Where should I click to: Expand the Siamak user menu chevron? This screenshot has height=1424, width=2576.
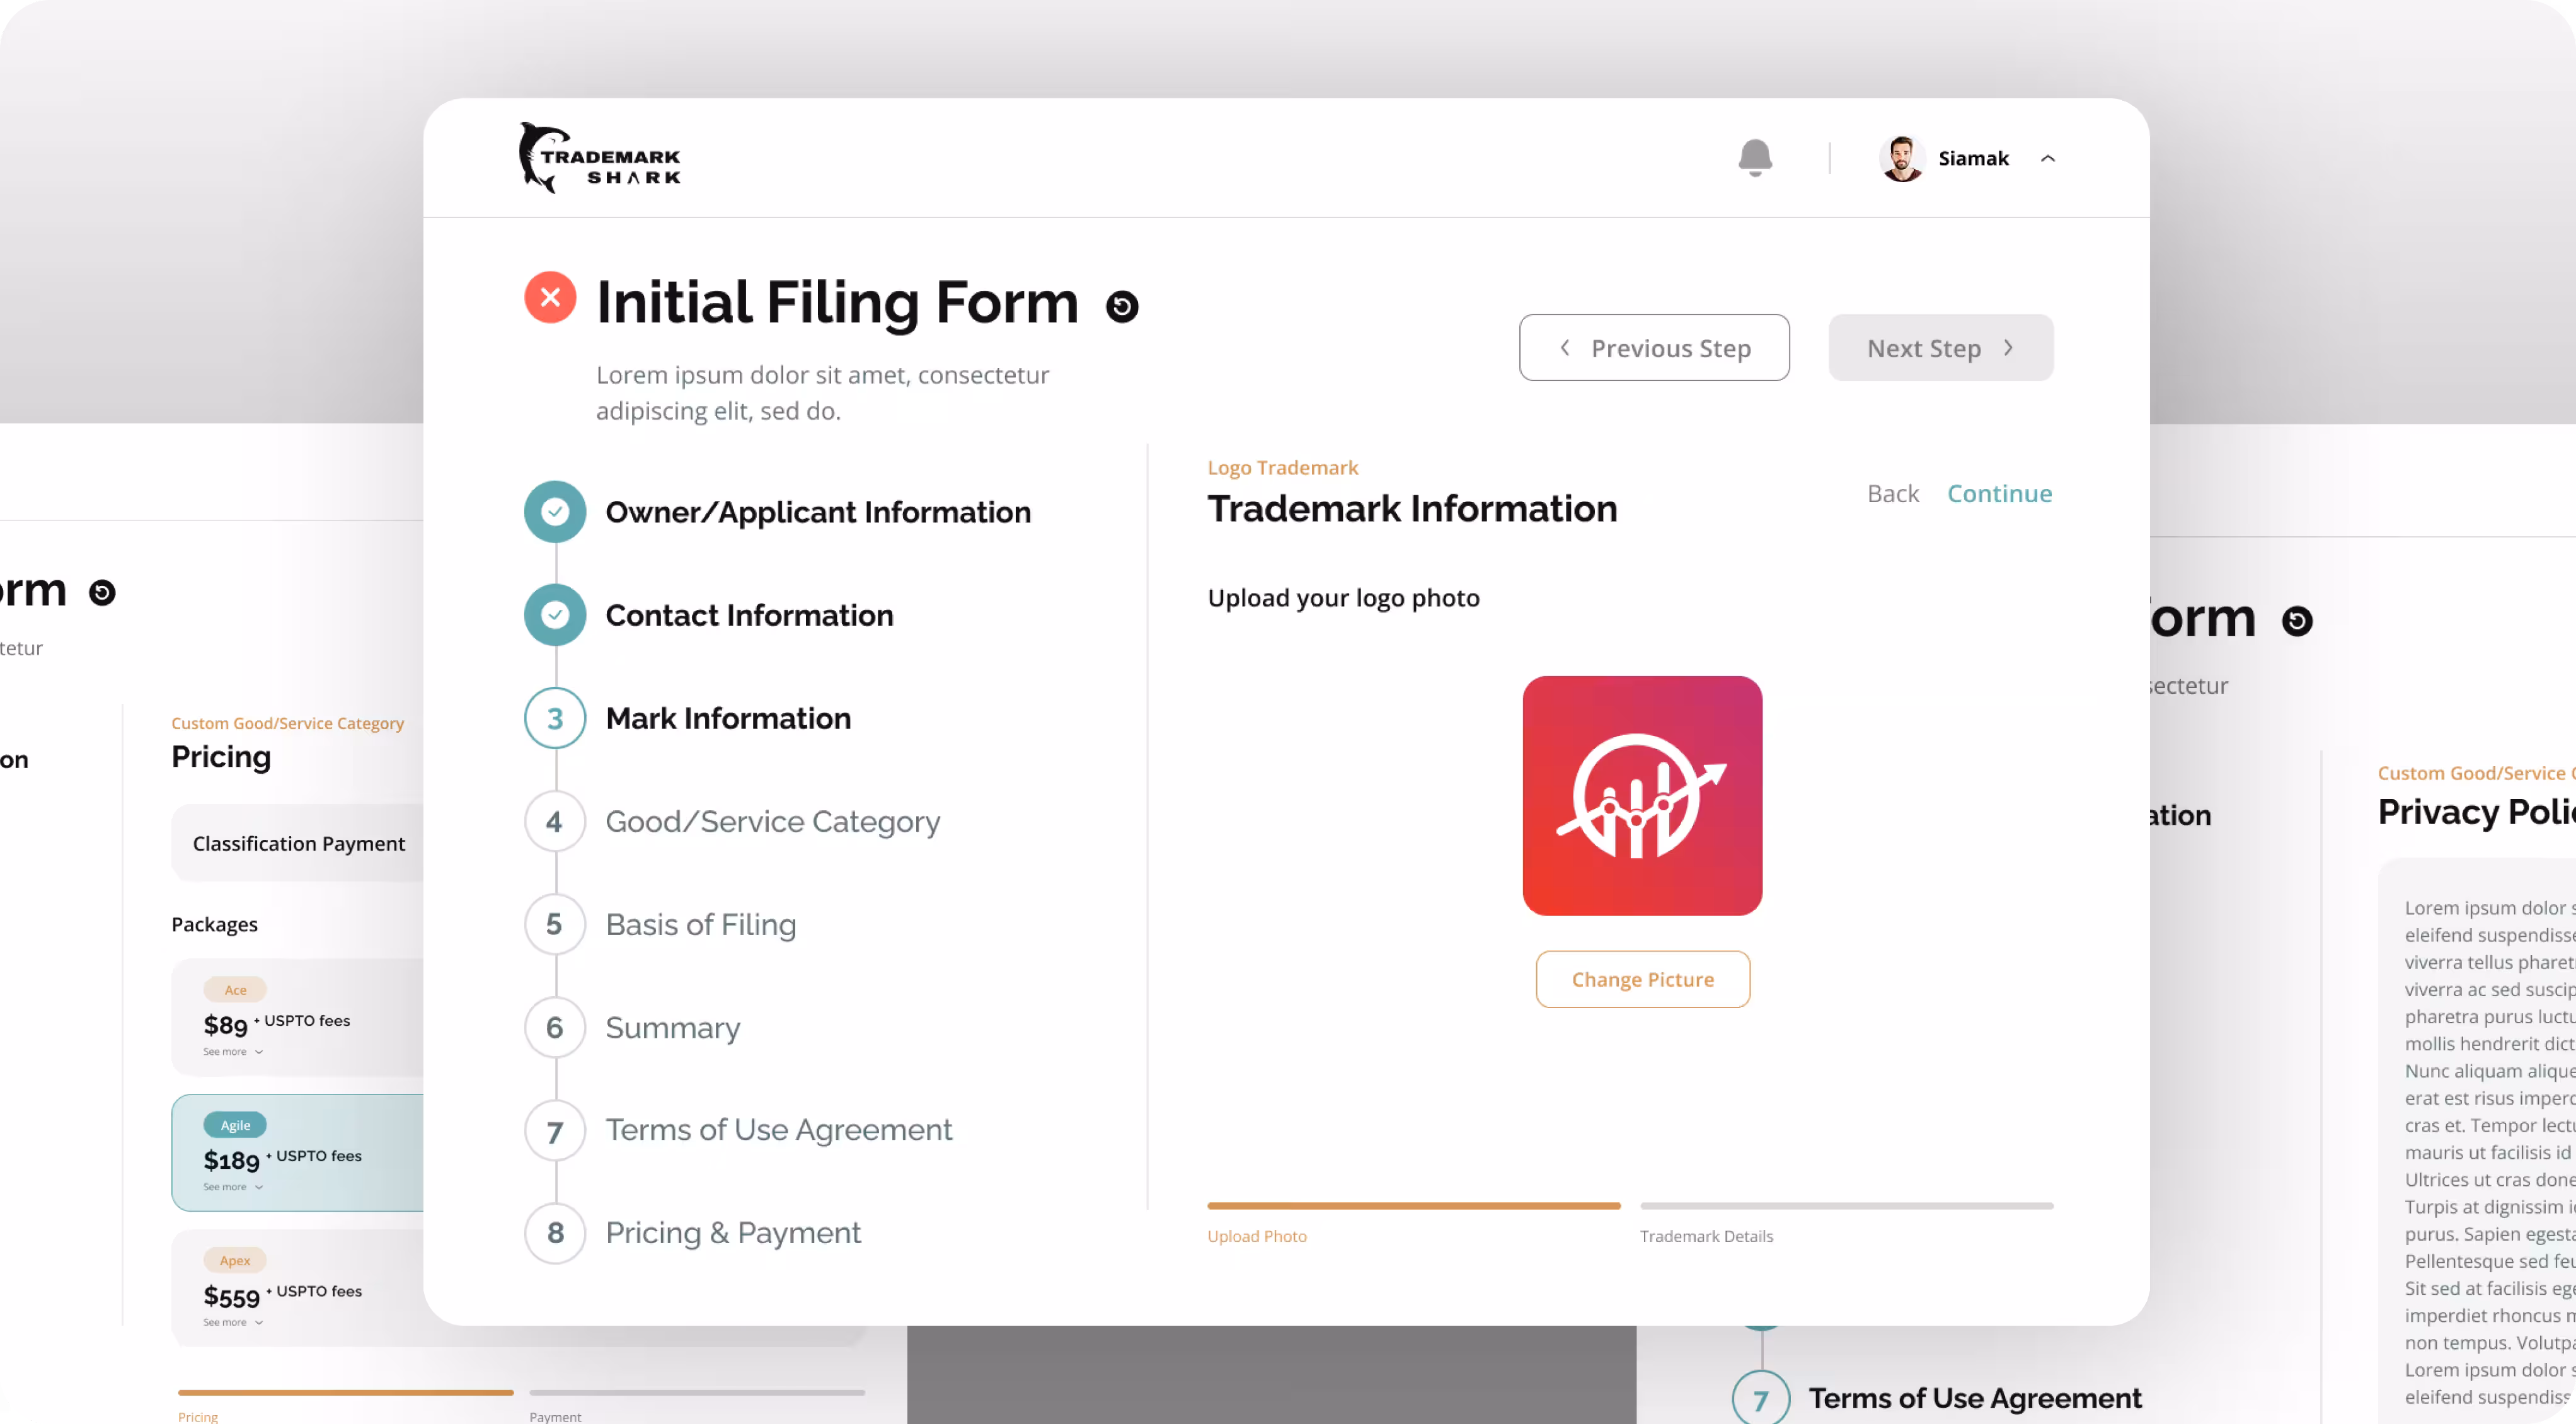(2048, 158)
